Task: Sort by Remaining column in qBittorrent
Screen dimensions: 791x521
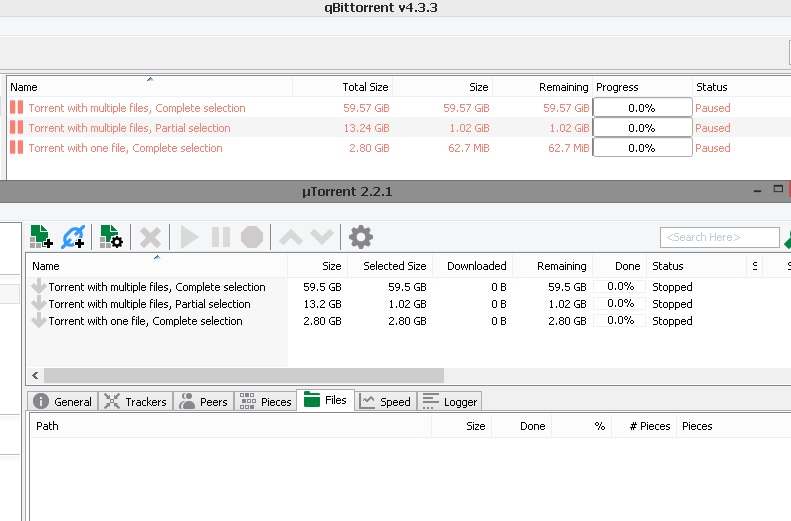Action: pos(542,87)
